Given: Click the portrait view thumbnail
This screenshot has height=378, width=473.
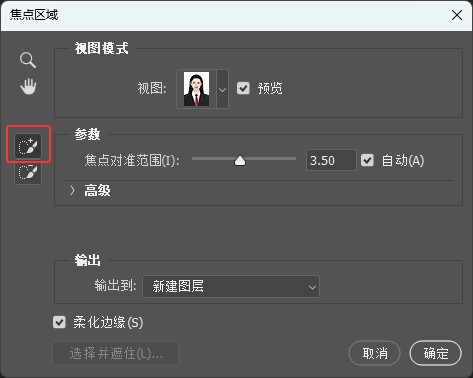Looking at the screenshot, I should (x=196, y=89).
